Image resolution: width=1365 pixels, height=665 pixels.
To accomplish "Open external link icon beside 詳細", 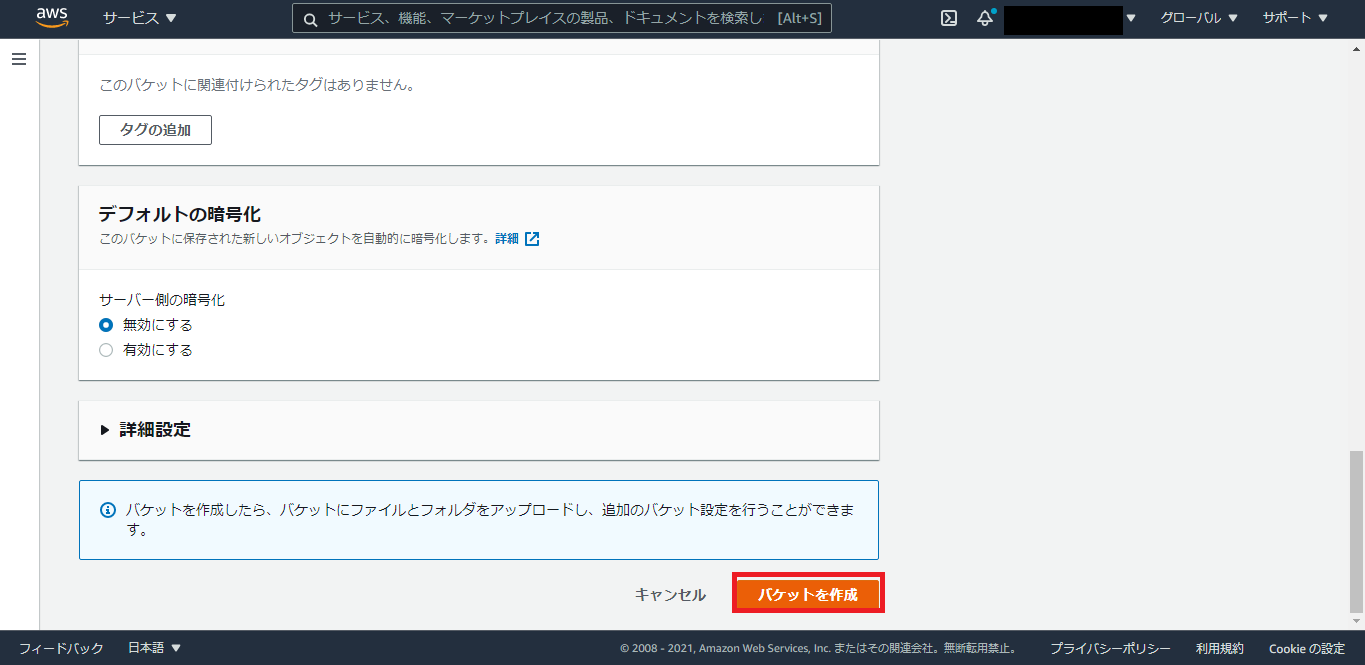I will [532, 239].
